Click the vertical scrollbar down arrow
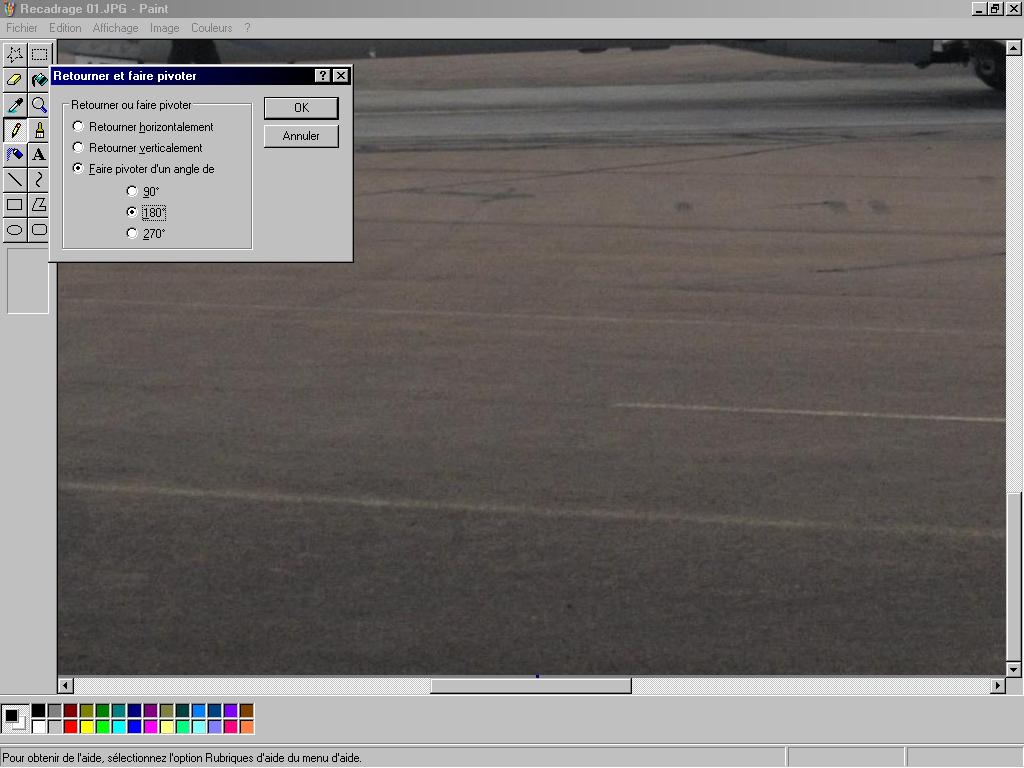Viewport: 1024px width, 768px height. (1014, 669)
